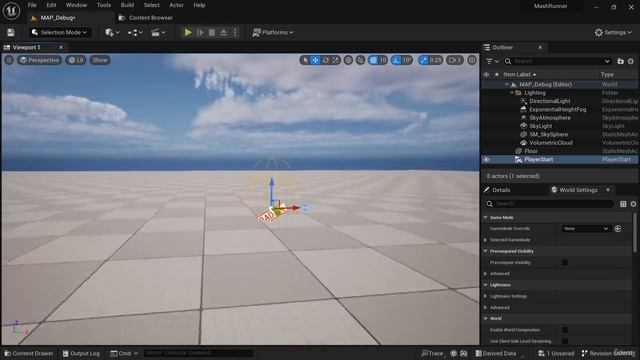Open the viewport options hamburger menu
Screen dimensions: 640x360
point(9,60)
